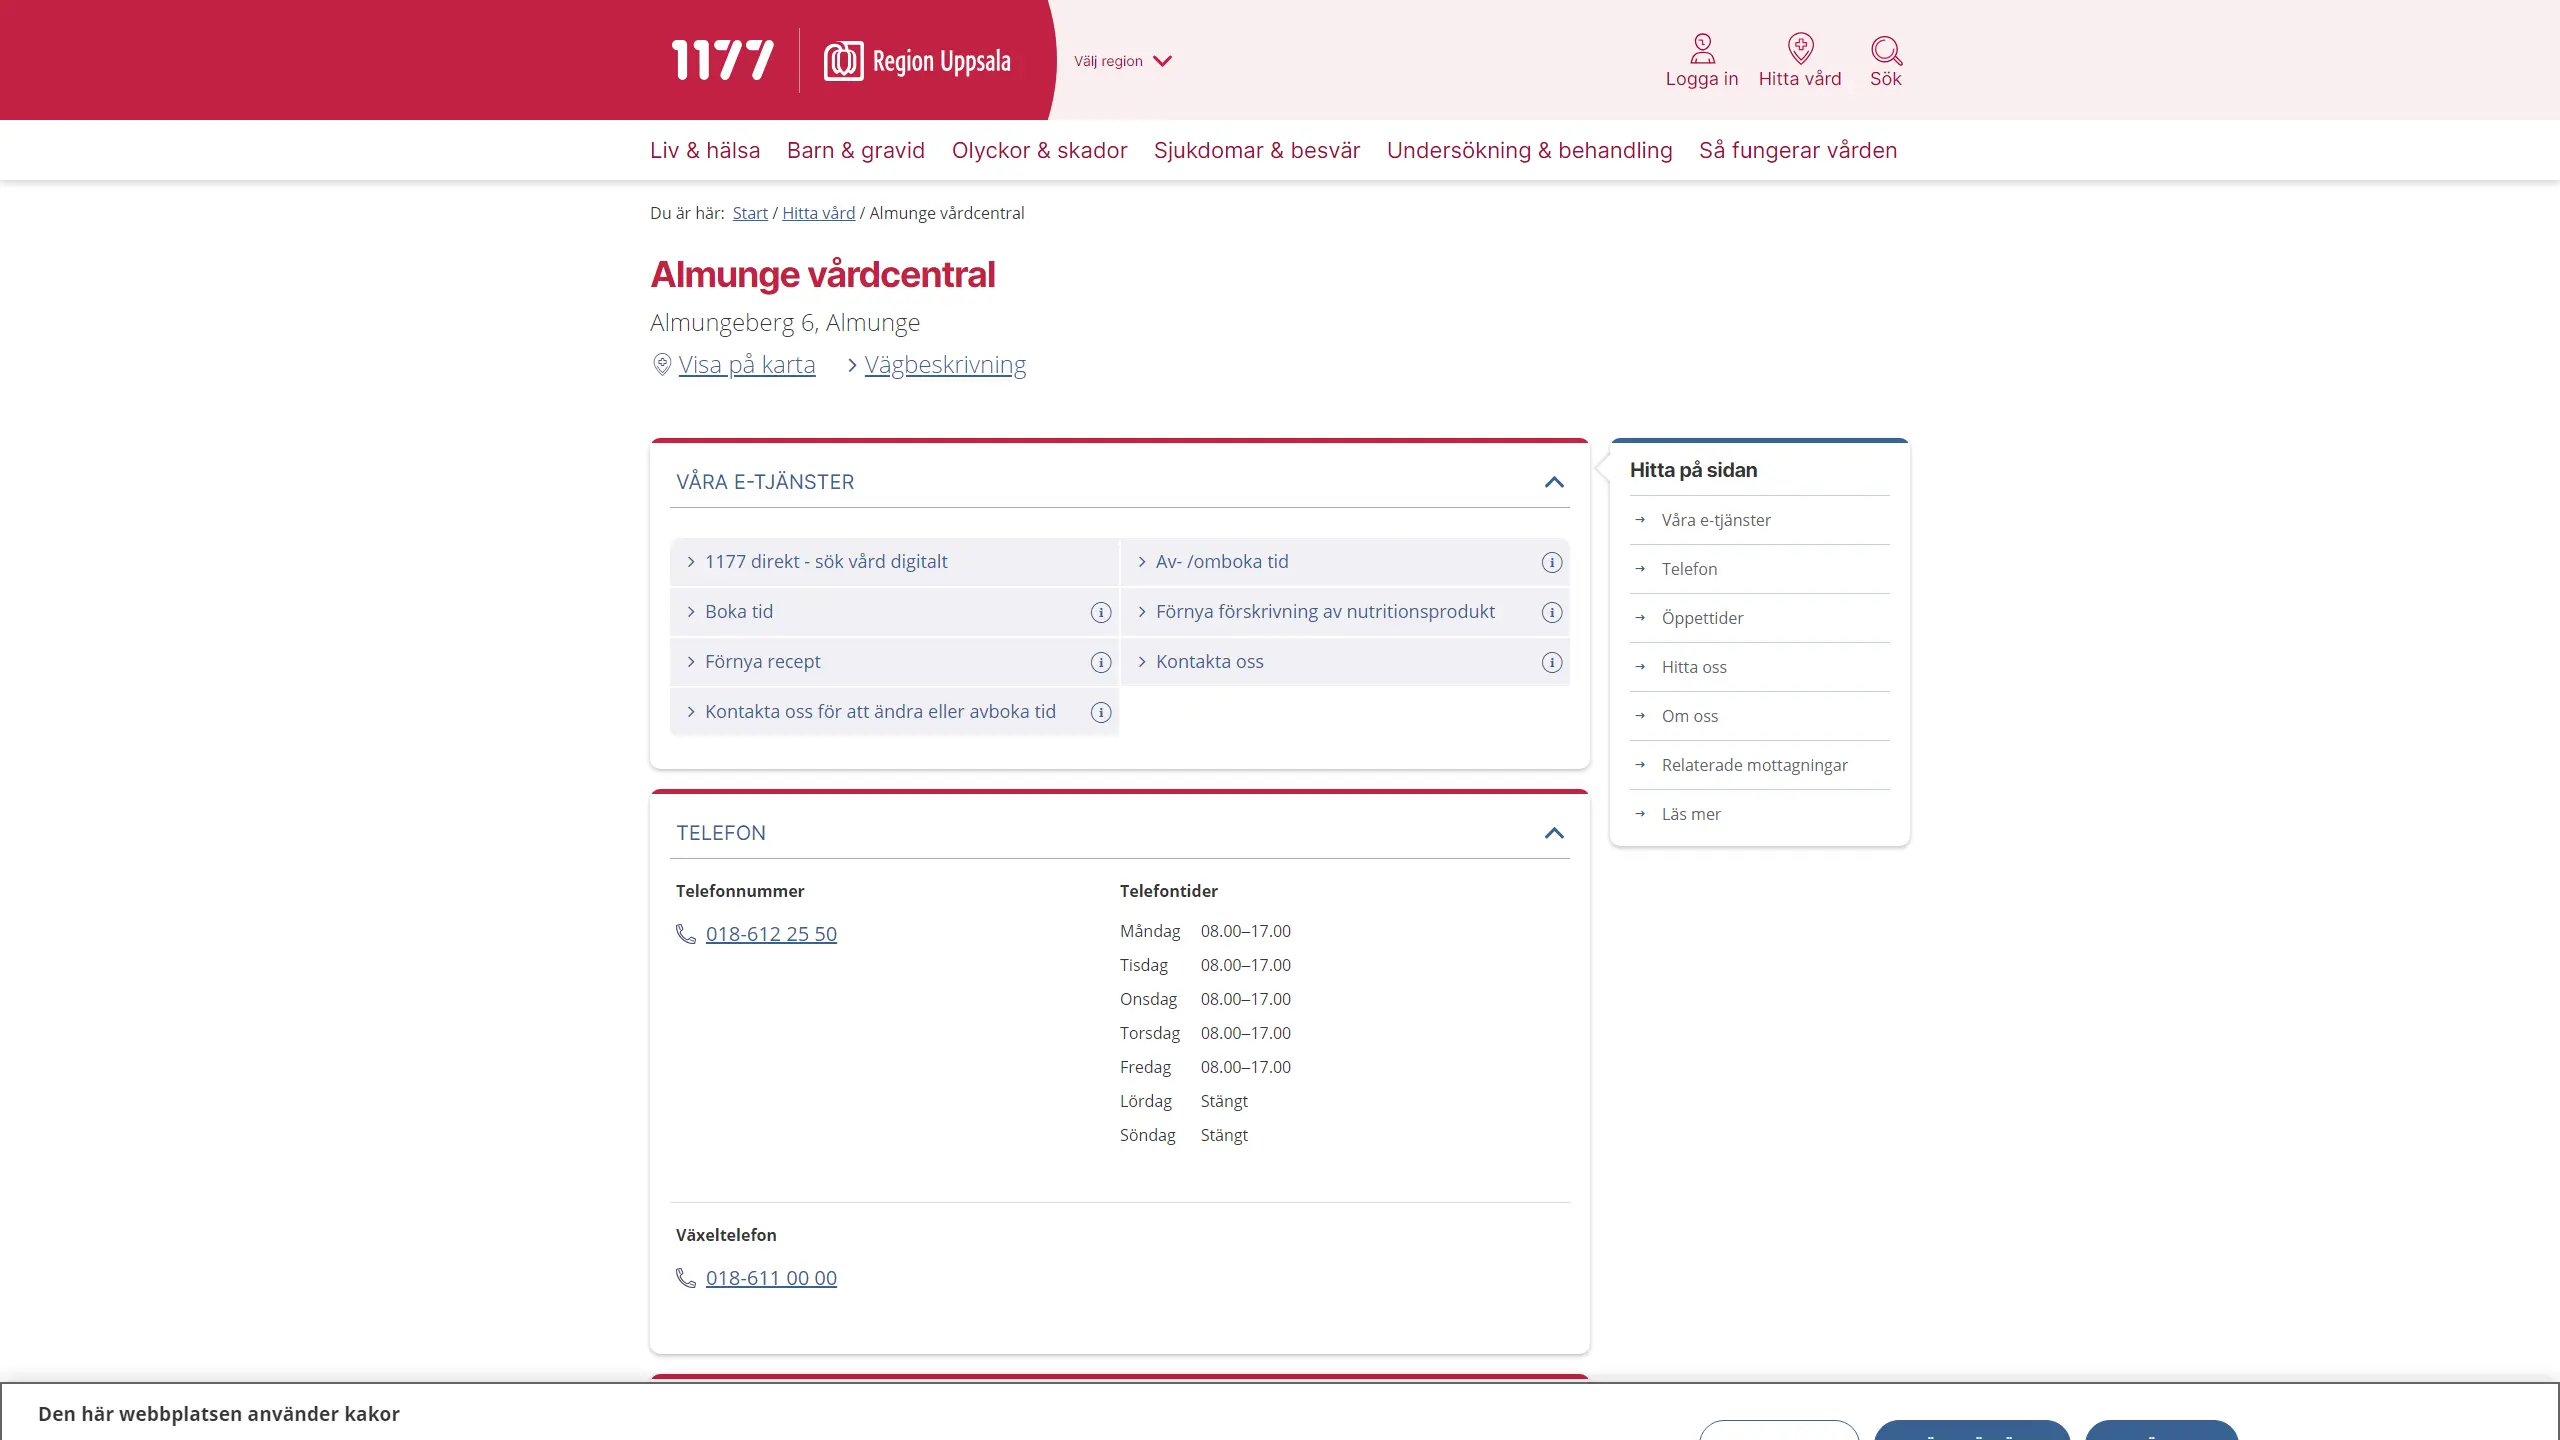Open Liv & hälsa menu

705,150
